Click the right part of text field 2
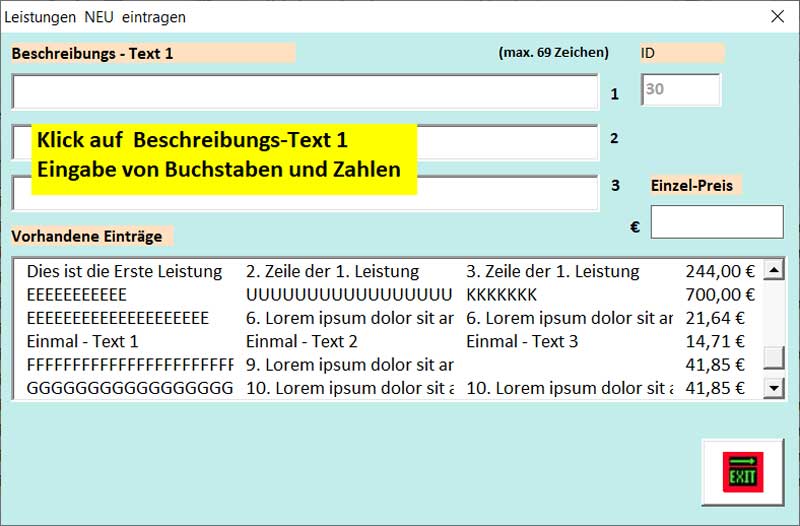 click(508, 142)
